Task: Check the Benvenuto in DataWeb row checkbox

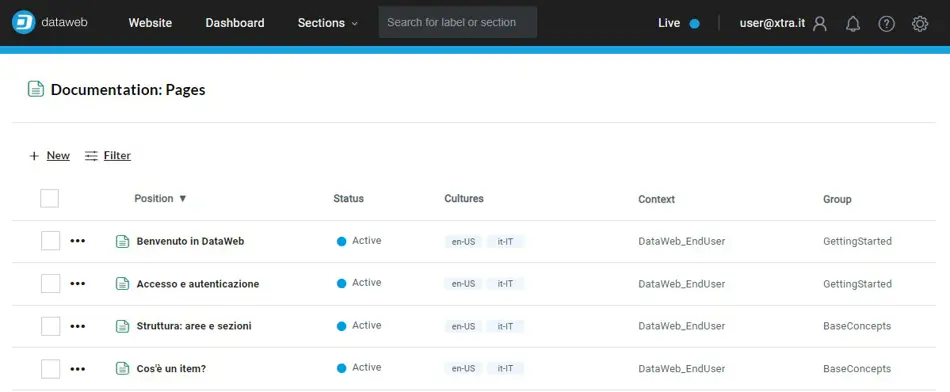Action: pos(50,241)
